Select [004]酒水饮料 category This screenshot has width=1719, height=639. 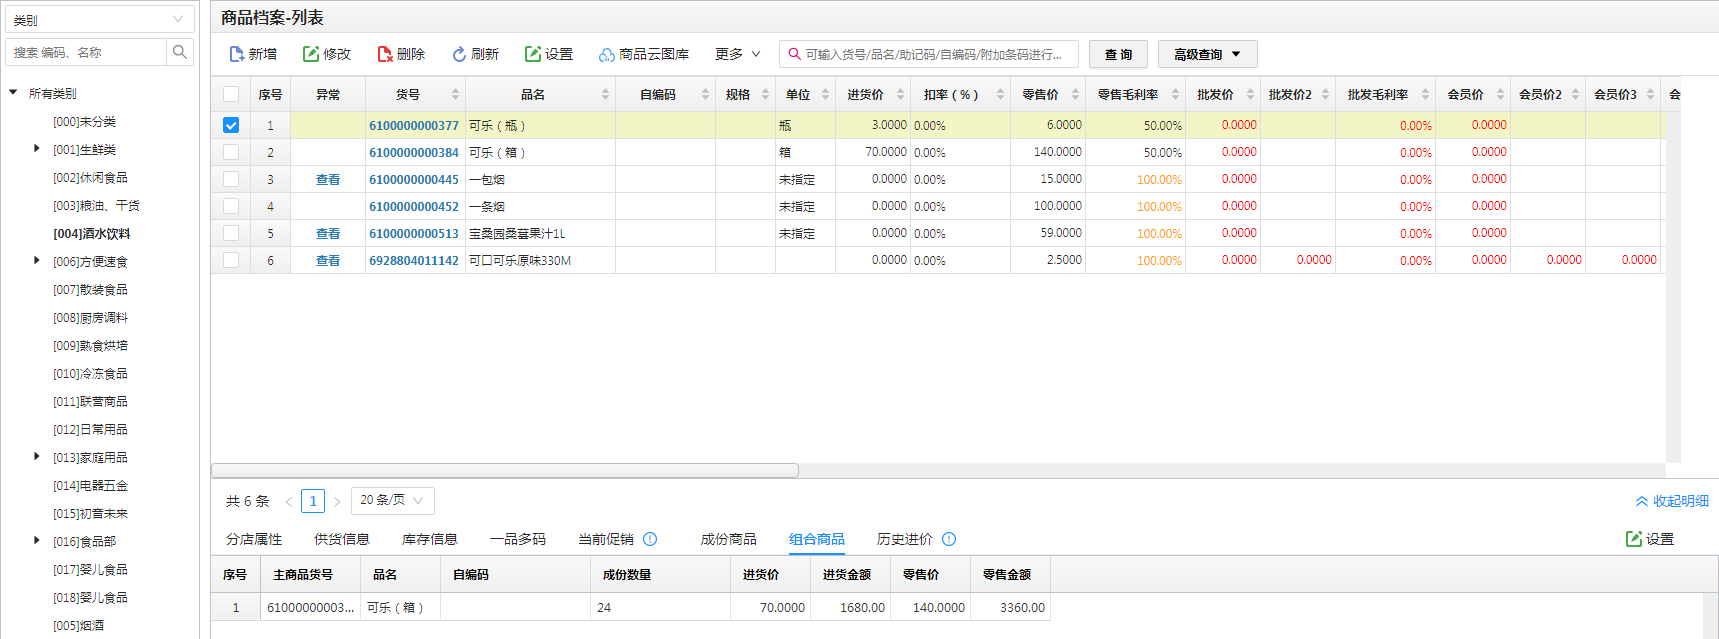[x=92, y=234]
